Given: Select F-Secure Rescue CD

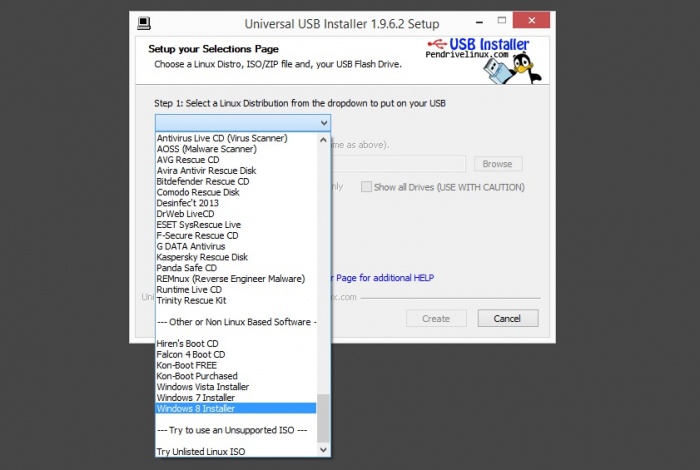Looking at the screenshot, I should click(236, 236).
